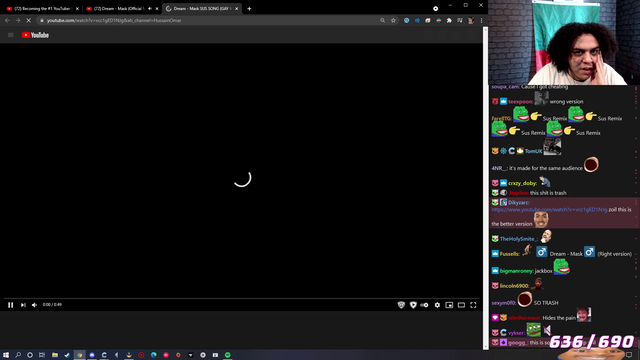Close the 'Dream - Mask (Official' tab
This screenshot has width=640, height=360.
[157, 9]
